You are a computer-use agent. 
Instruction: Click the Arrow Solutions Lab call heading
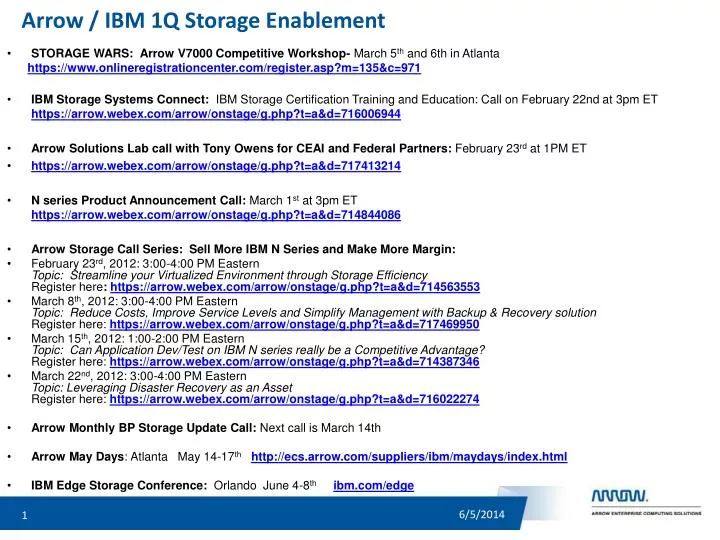tap(242, 149)
